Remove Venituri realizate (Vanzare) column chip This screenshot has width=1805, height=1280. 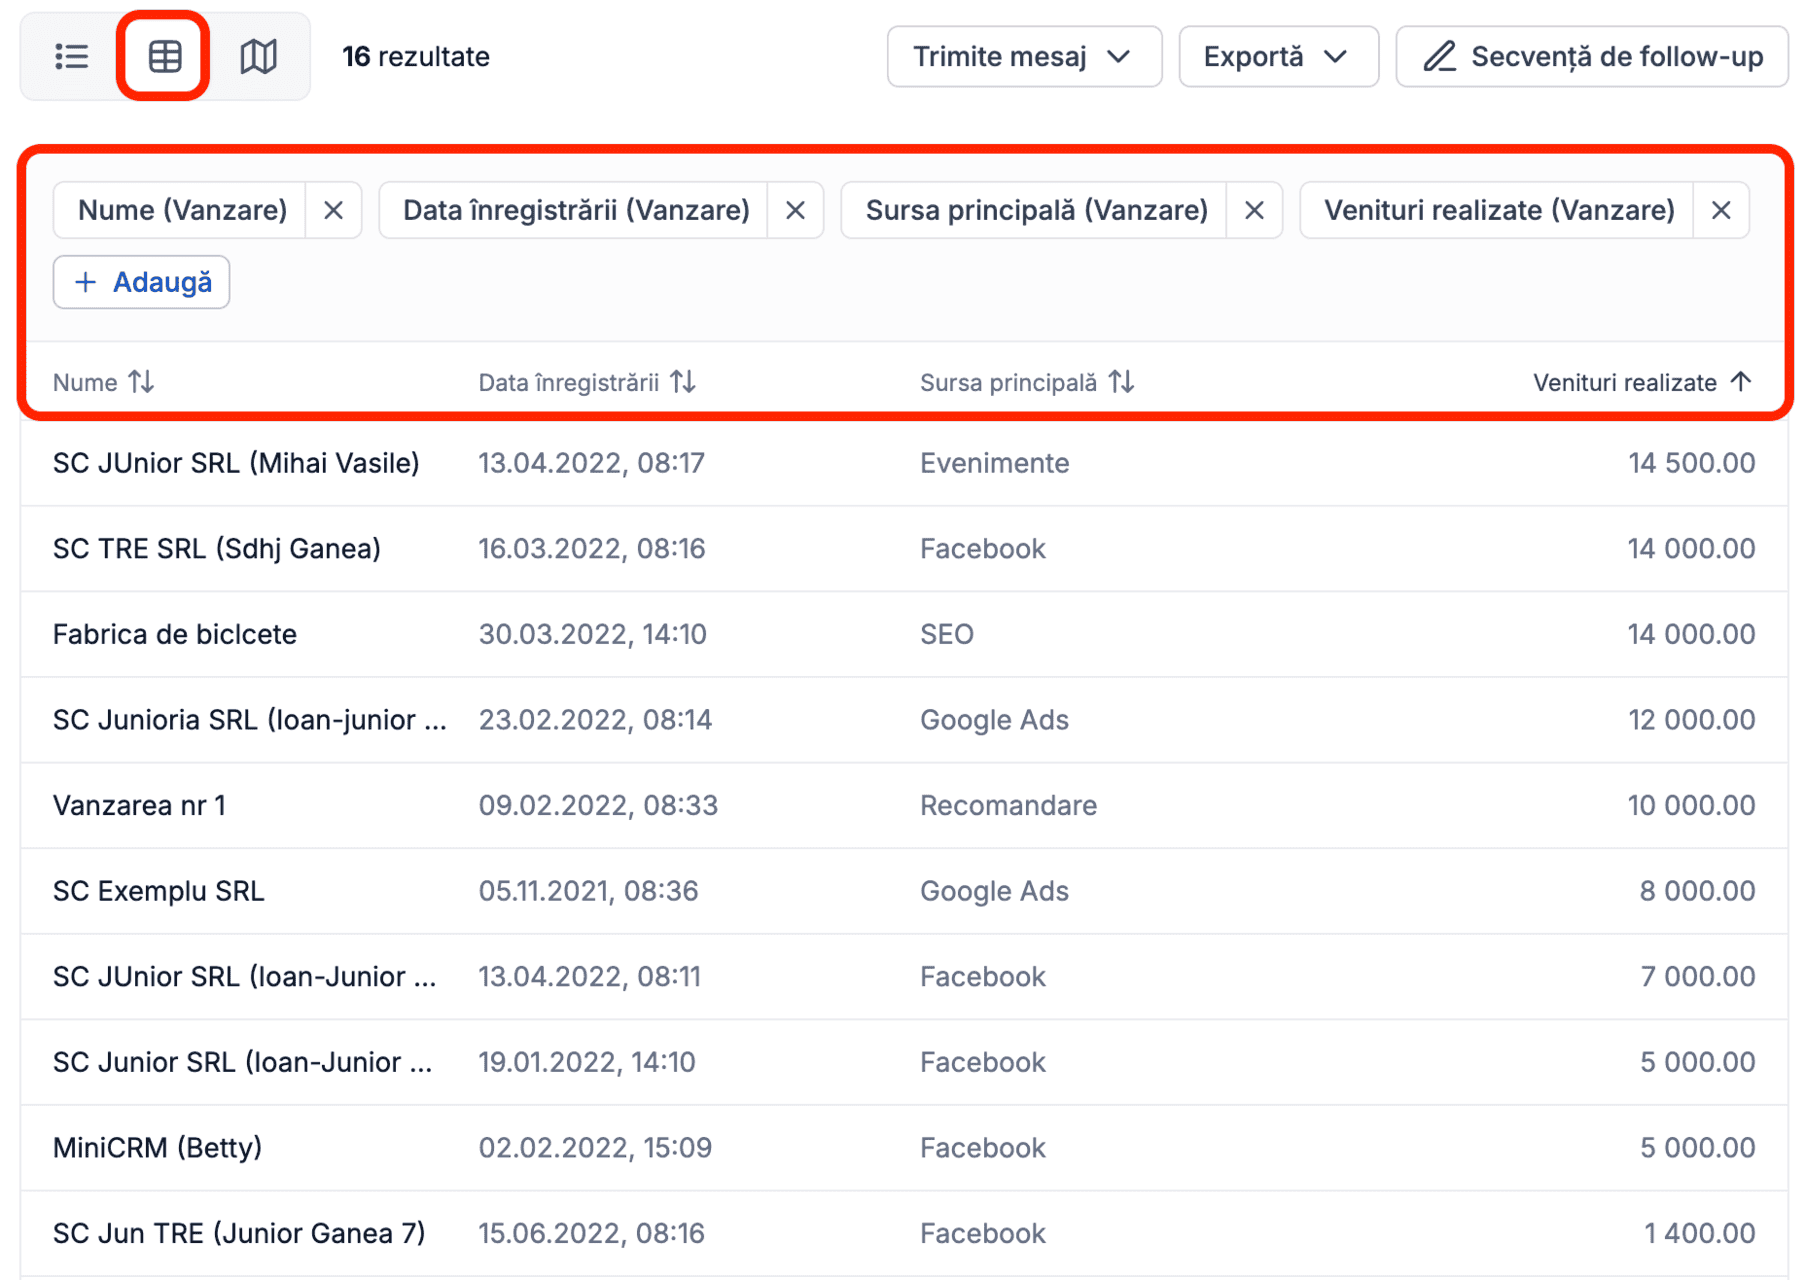coord(1721,210)
